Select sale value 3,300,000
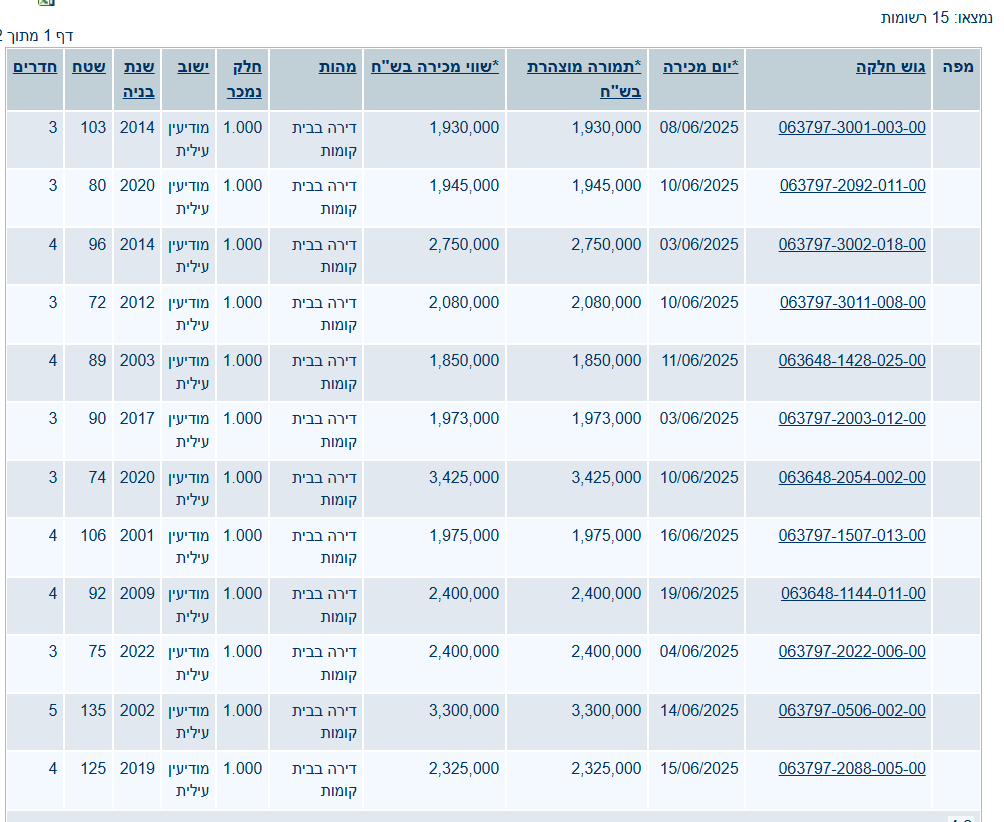Viewport: 1004px width, 822px height. [464, 711]
